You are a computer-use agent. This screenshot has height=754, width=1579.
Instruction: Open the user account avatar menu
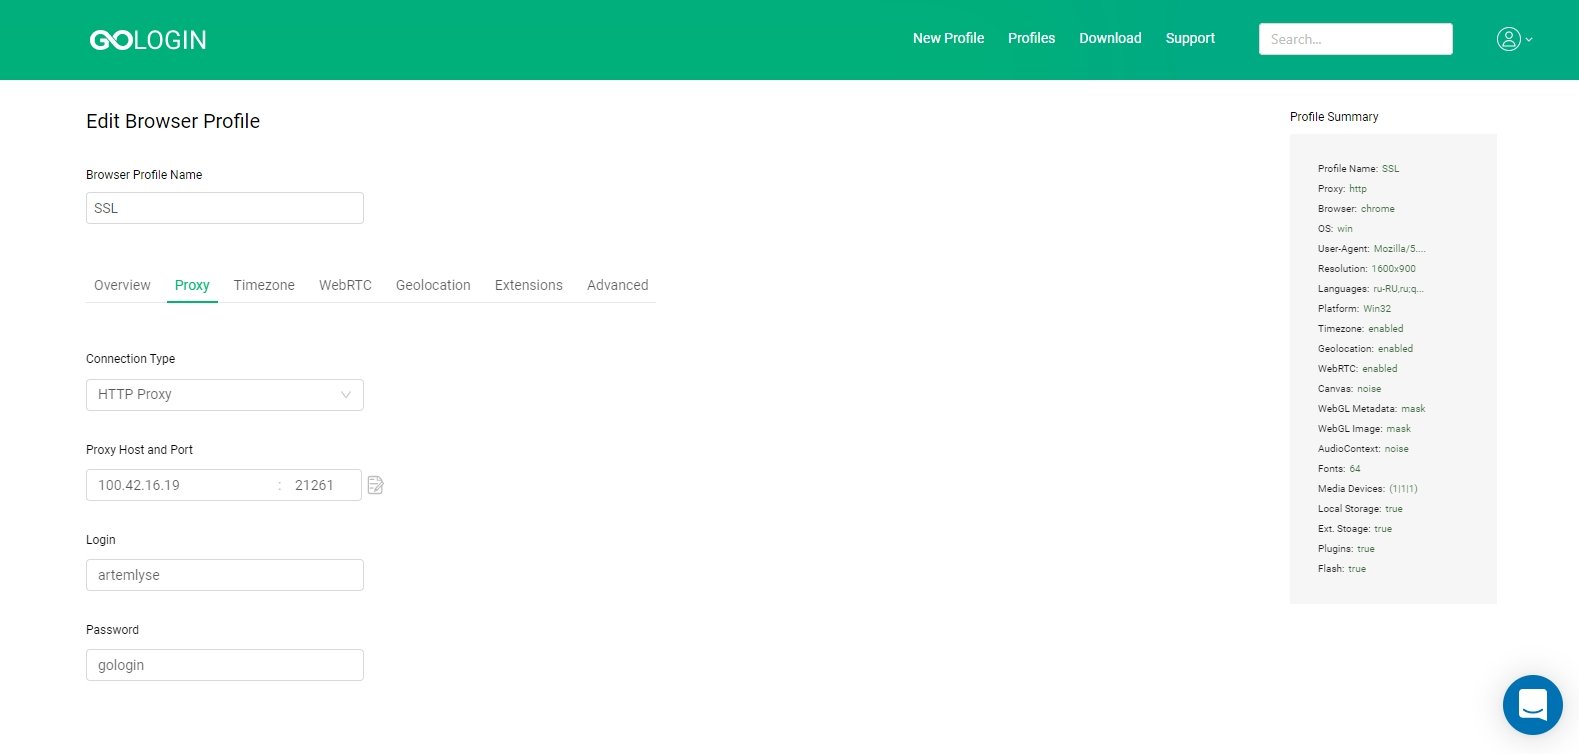pyautogui.click(x=1508, y=39)
